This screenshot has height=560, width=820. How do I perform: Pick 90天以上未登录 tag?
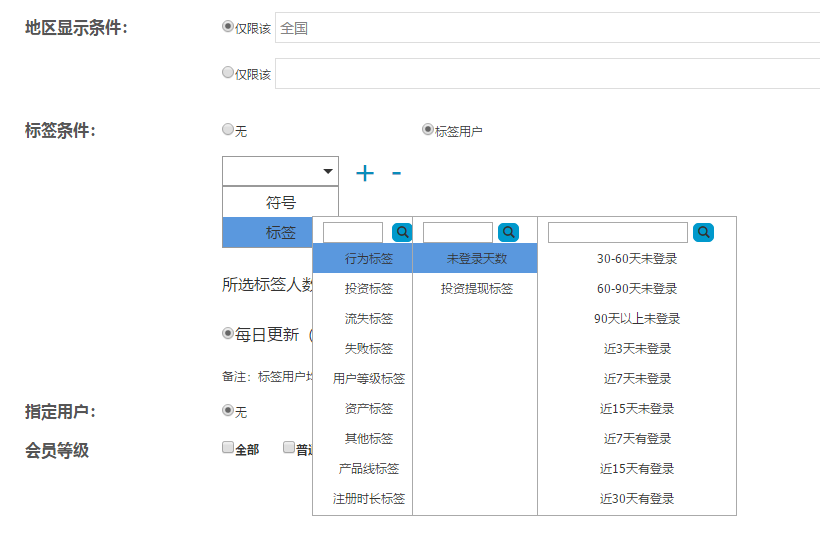click(x=637, y=318)
